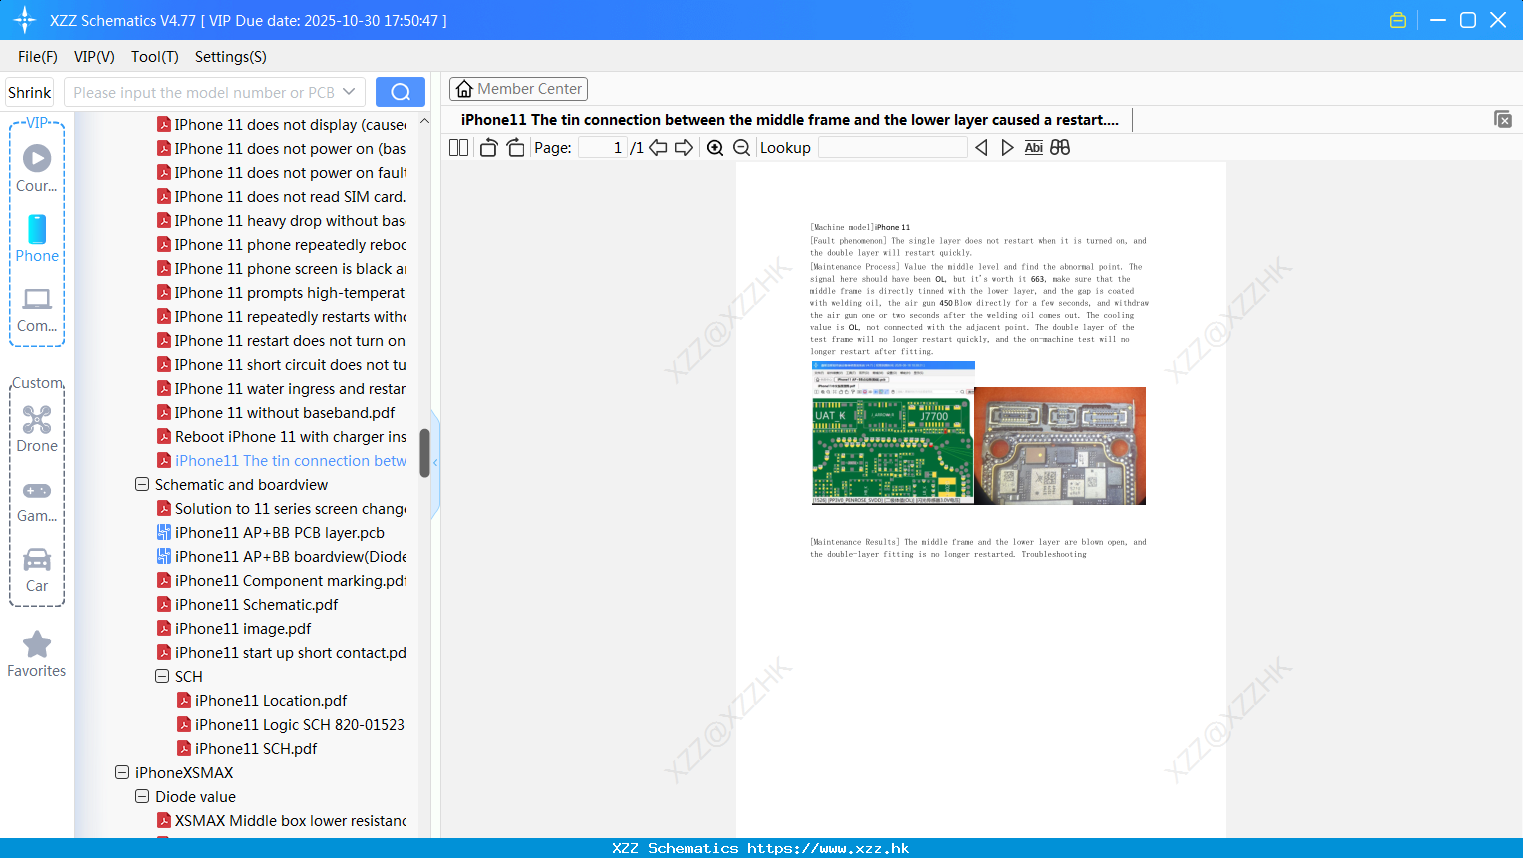Open the VIP(V) menu
The height and width of the screenshot is (858, 1523).
(x=94, y=57)
